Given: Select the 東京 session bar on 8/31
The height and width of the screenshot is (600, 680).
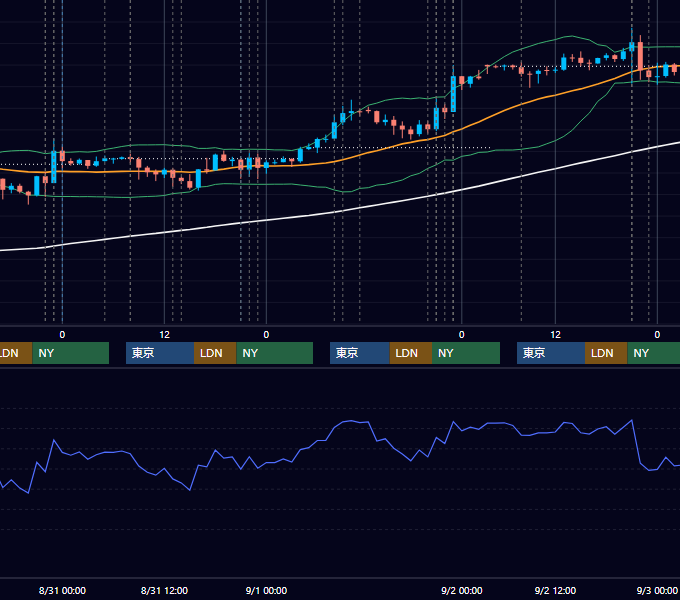Looking at the screenshot, I should (x=160, y=353).
